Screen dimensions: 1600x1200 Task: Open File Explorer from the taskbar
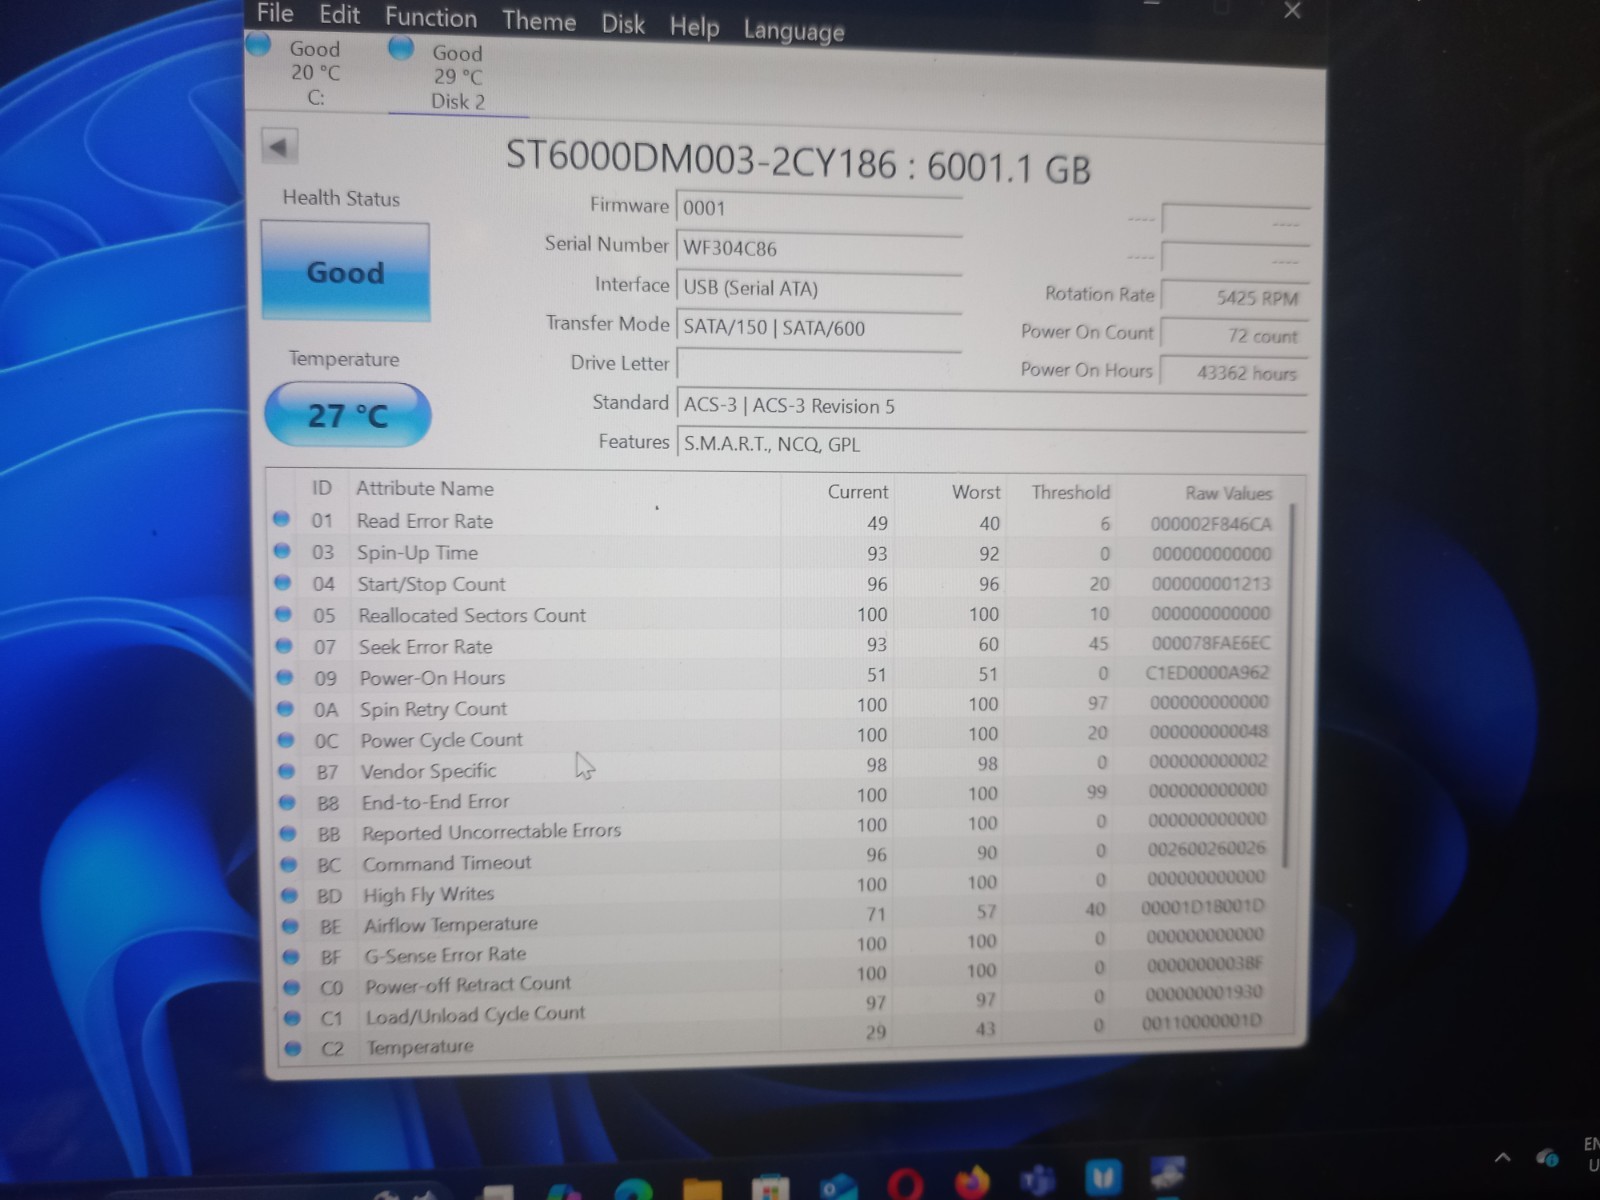coord(703,1188)
